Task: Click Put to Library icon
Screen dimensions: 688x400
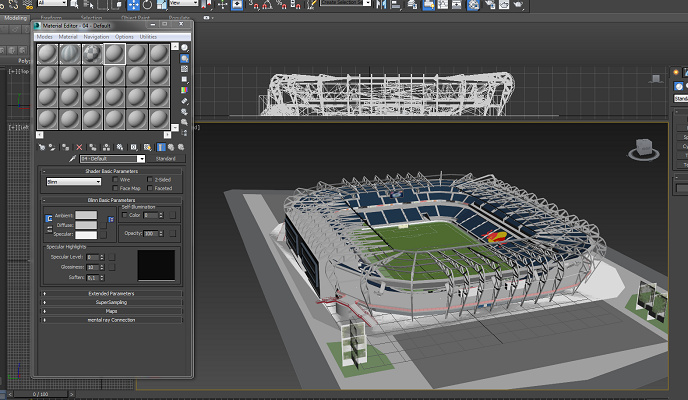Action: click(120, 147)
